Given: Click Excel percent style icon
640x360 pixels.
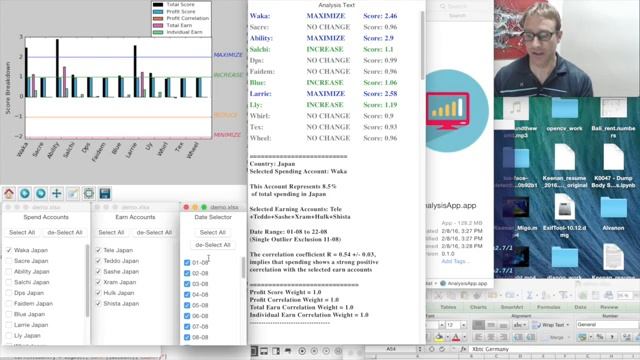Looking at the screenshot, I should pos(600,337).
